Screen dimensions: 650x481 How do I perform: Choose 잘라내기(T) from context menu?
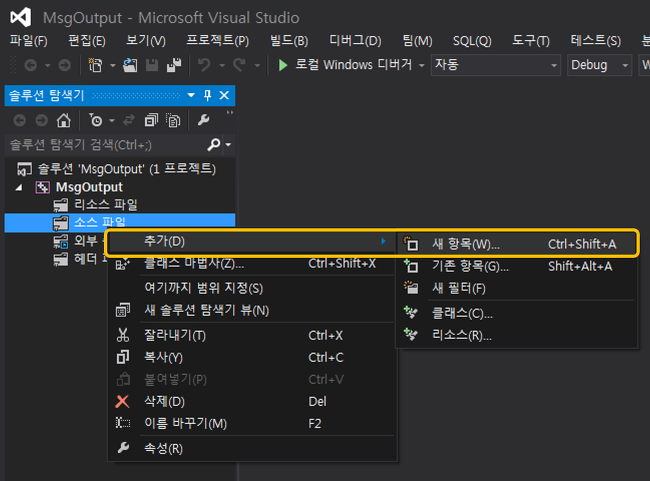252,335
